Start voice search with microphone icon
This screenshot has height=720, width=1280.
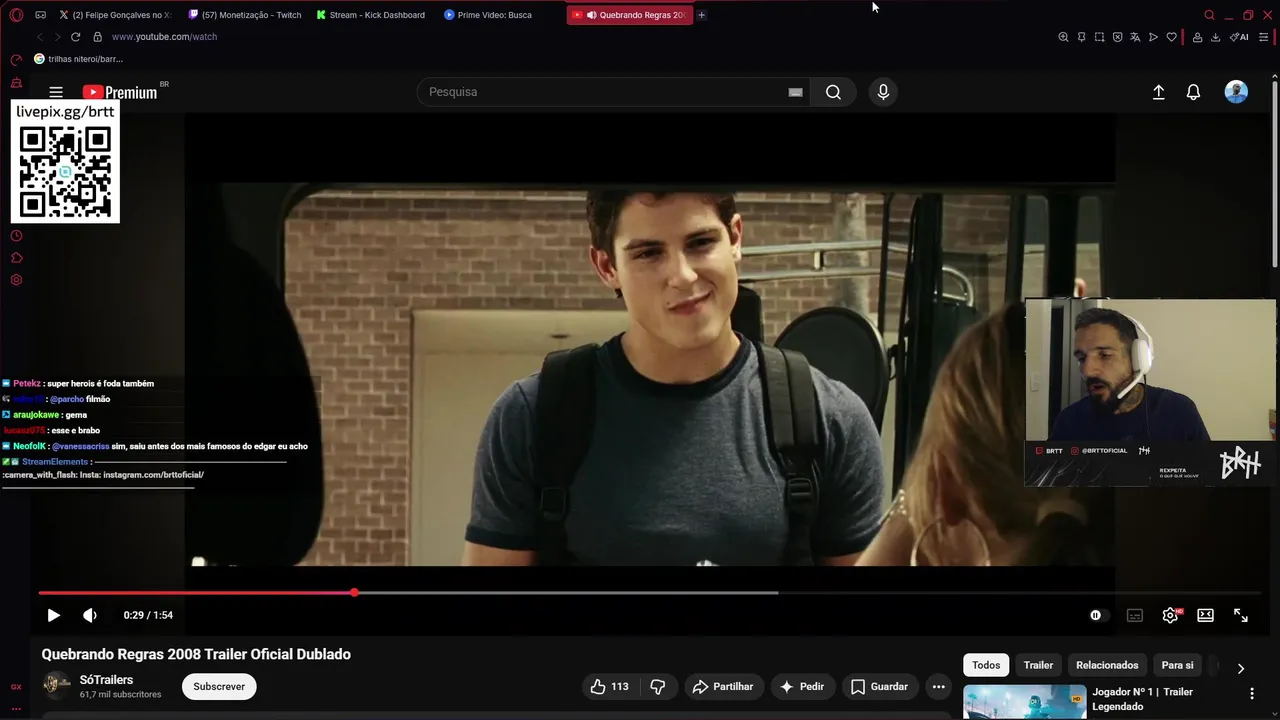883,92
